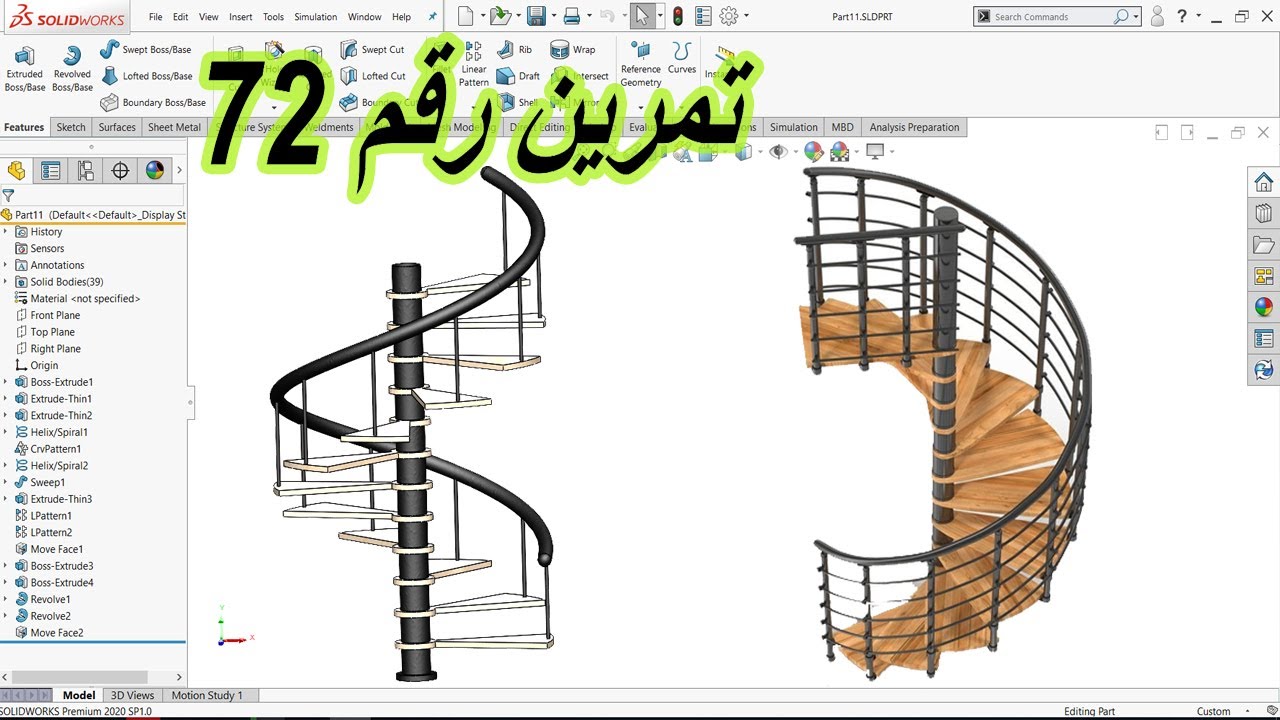Select the Wrap tool
The width and height of the screenshot is (1280, 720).
pos(573,49)
